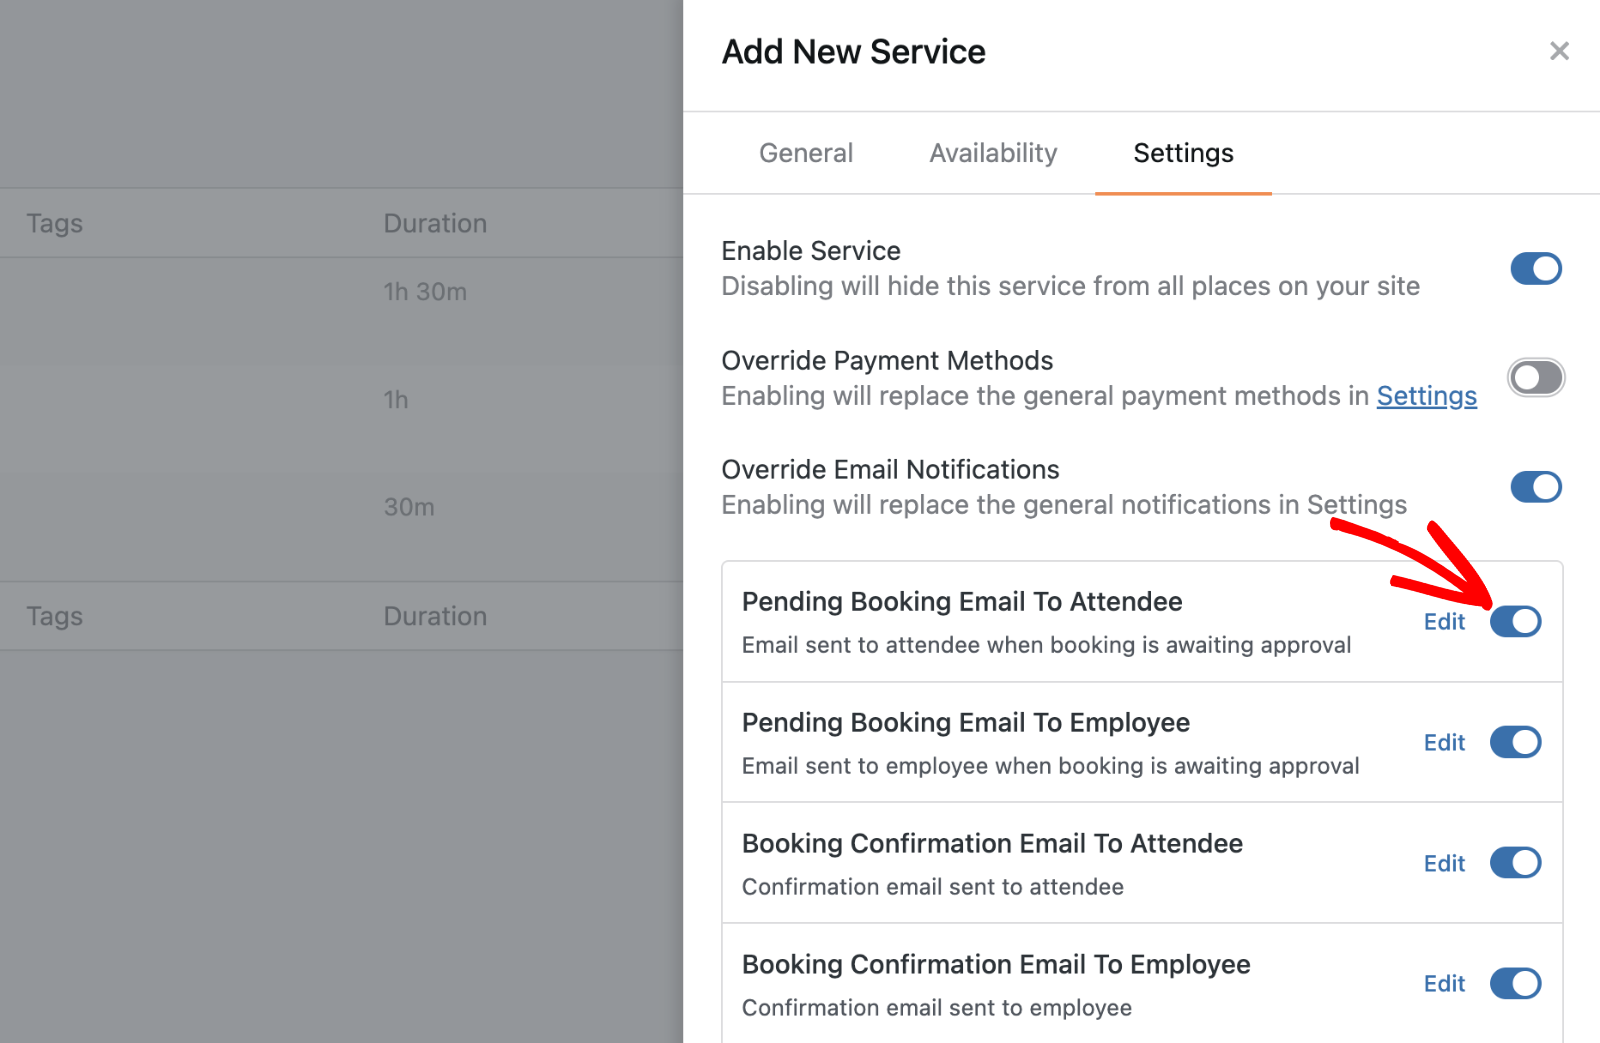This screenshot has width=1600, height=1043.
Task: Toggle off Pending Booking Email To Employee
Action: (1516, 742)
